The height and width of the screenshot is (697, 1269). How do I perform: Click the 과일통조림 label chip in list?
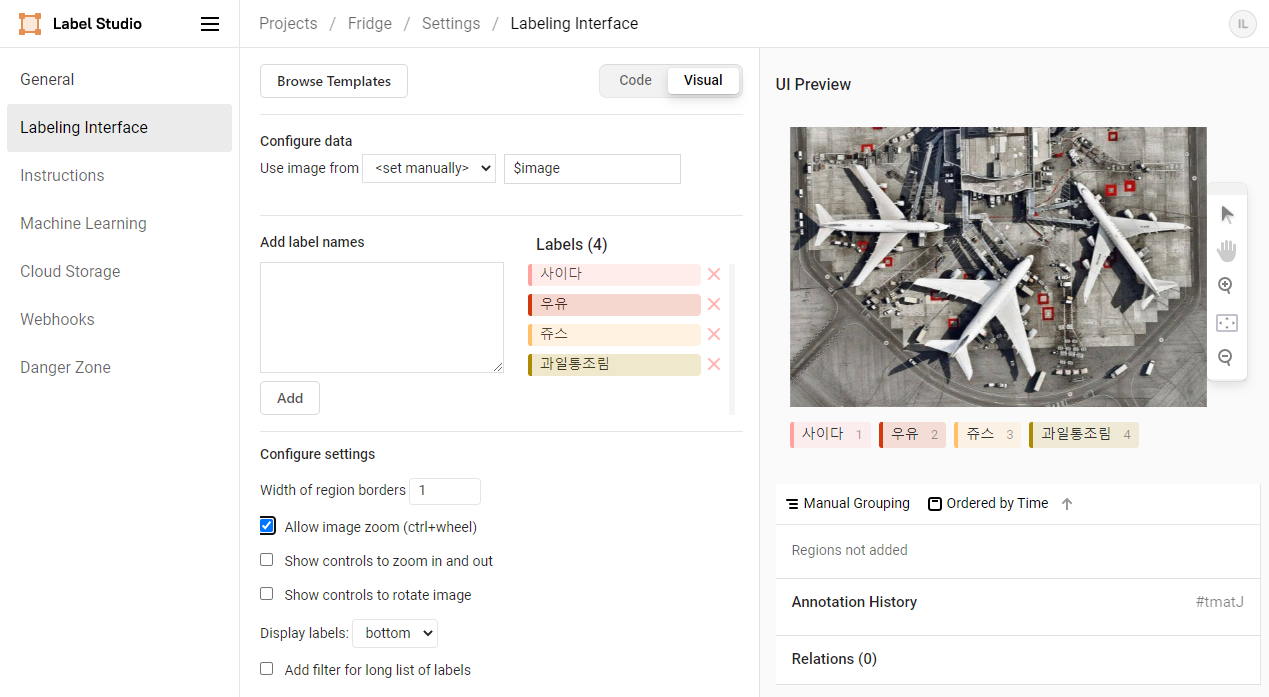click(614, 364)
